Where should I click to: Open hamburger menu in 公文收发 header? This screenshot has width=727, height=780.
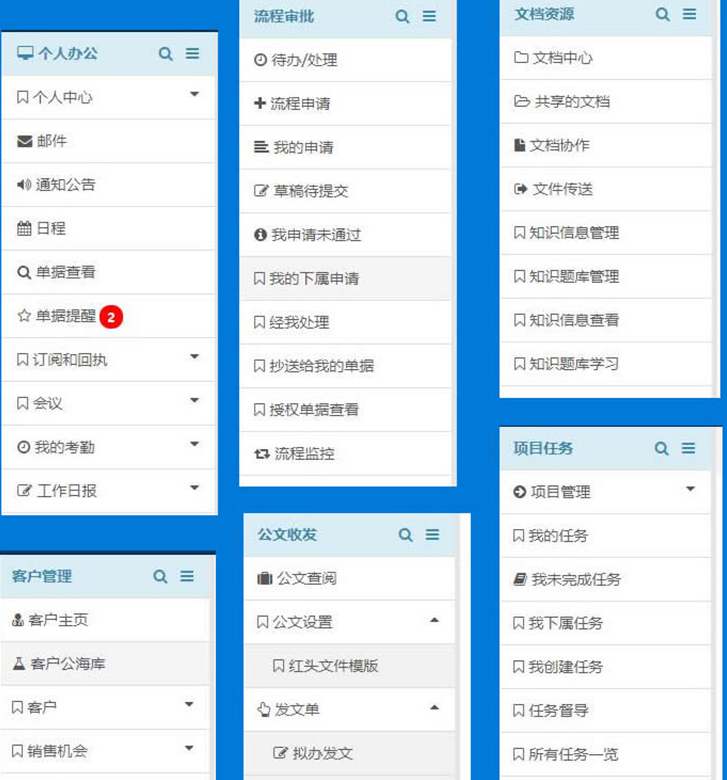(x=432, y=534)
